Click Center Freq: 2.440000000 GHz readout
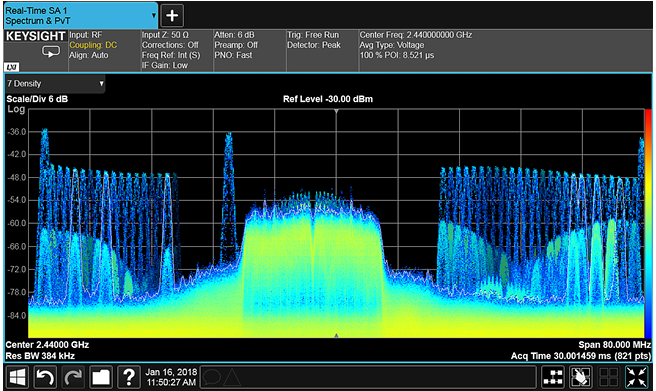This screenshot has height=391, width=656. [416, 35]
